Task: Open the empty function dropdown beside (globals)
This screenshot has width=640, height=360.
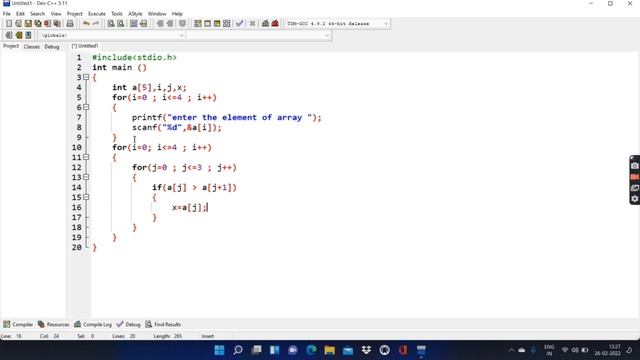Action: (259, 36)
